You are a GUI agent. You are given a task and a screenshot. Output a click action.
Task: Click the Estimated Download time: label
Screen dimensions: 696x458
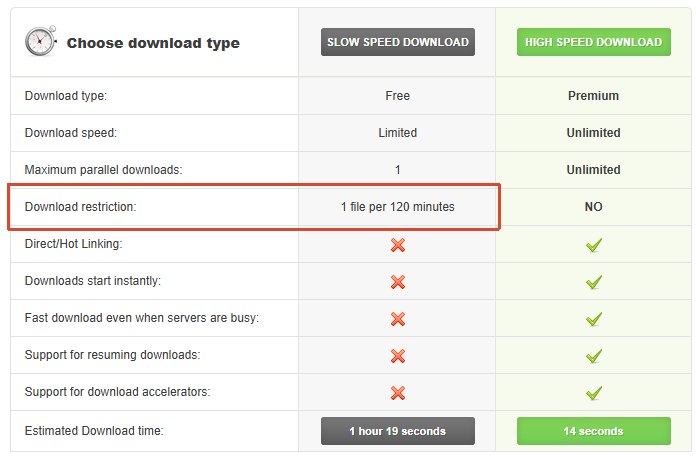pyautogui.click(x=94, y=431)
